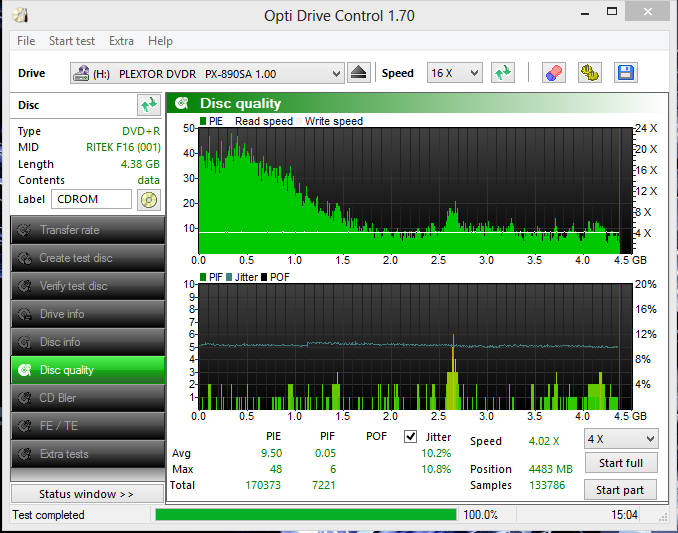Click the disc label icon button
Screen dimensions: 678x533
coord(149,200)
